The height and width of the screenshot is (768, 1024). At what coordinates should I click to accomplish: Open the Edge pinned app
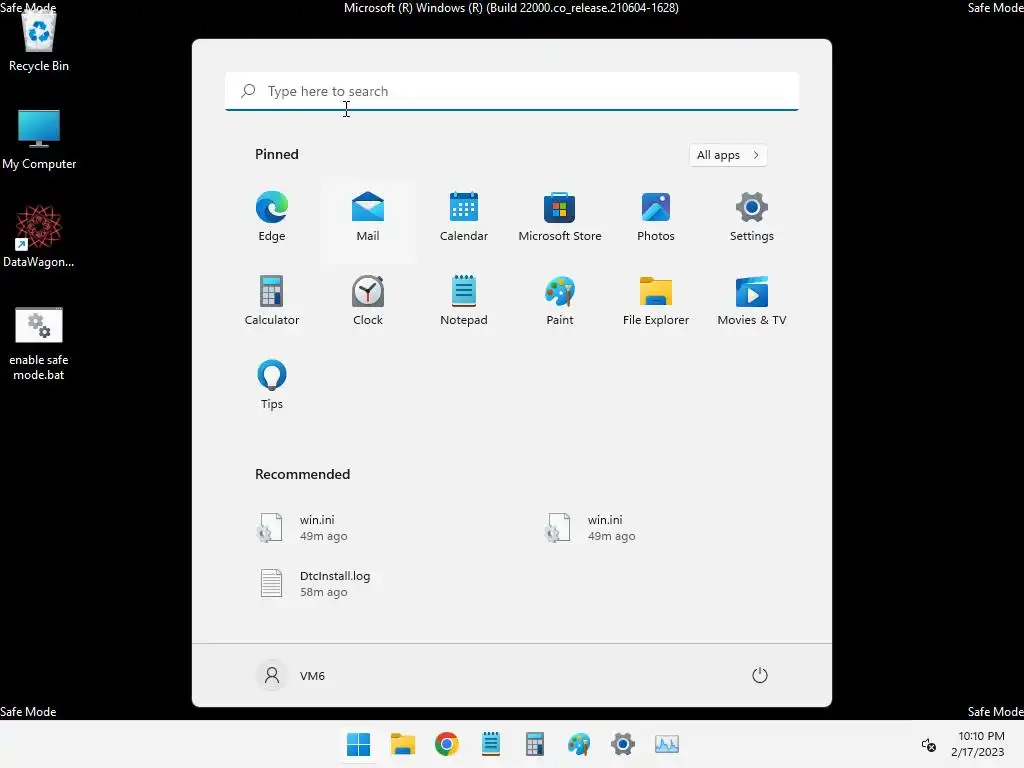click(x=272, y=217)
